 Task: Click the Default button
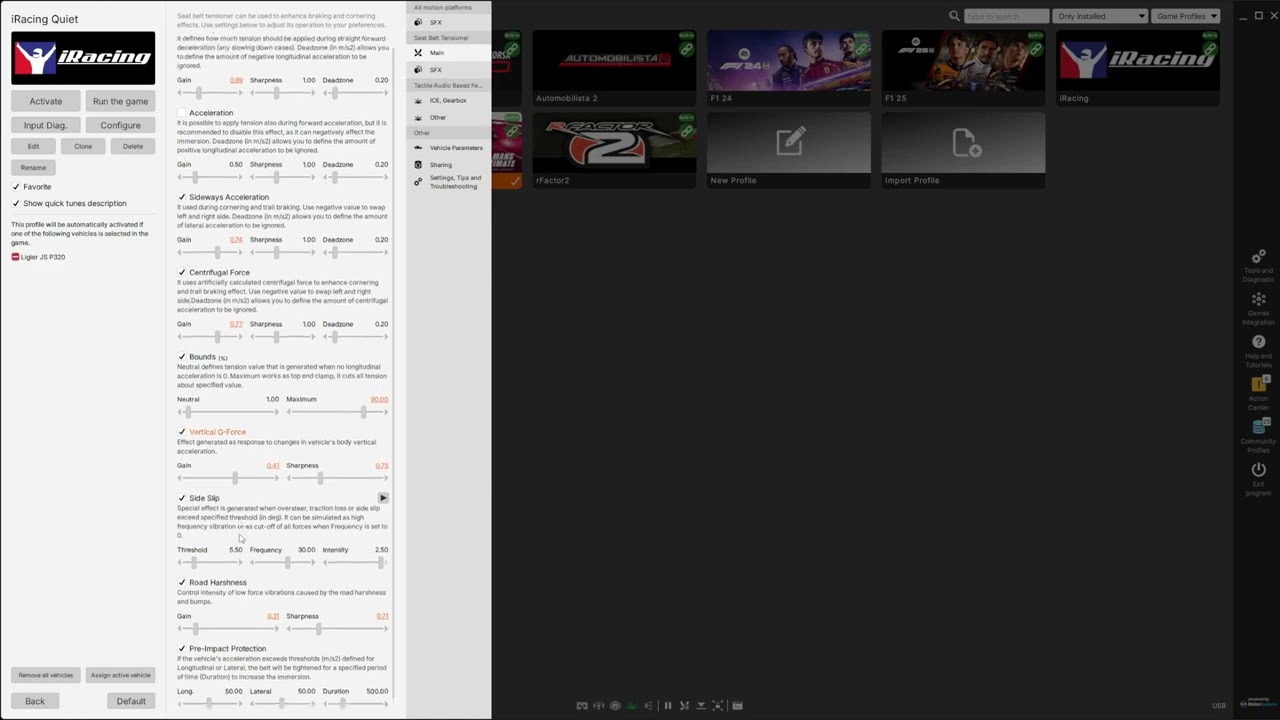tap(131, 701)
